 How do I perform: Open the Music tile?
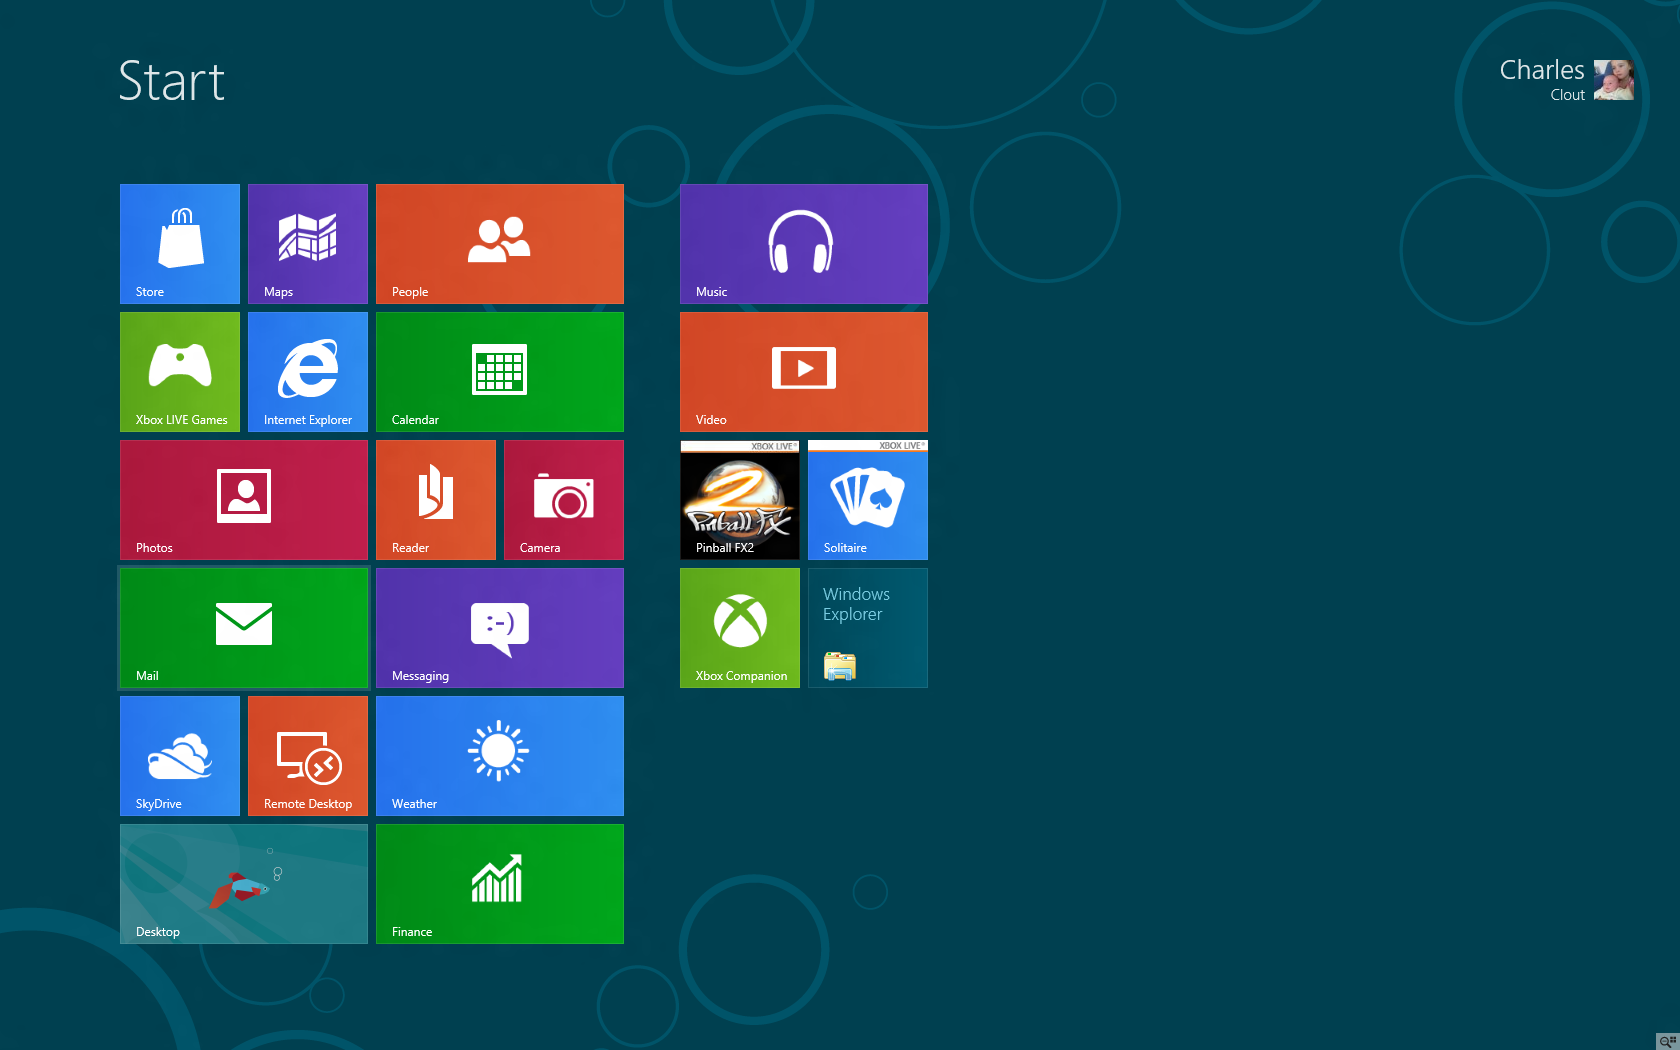pos(804,244)
